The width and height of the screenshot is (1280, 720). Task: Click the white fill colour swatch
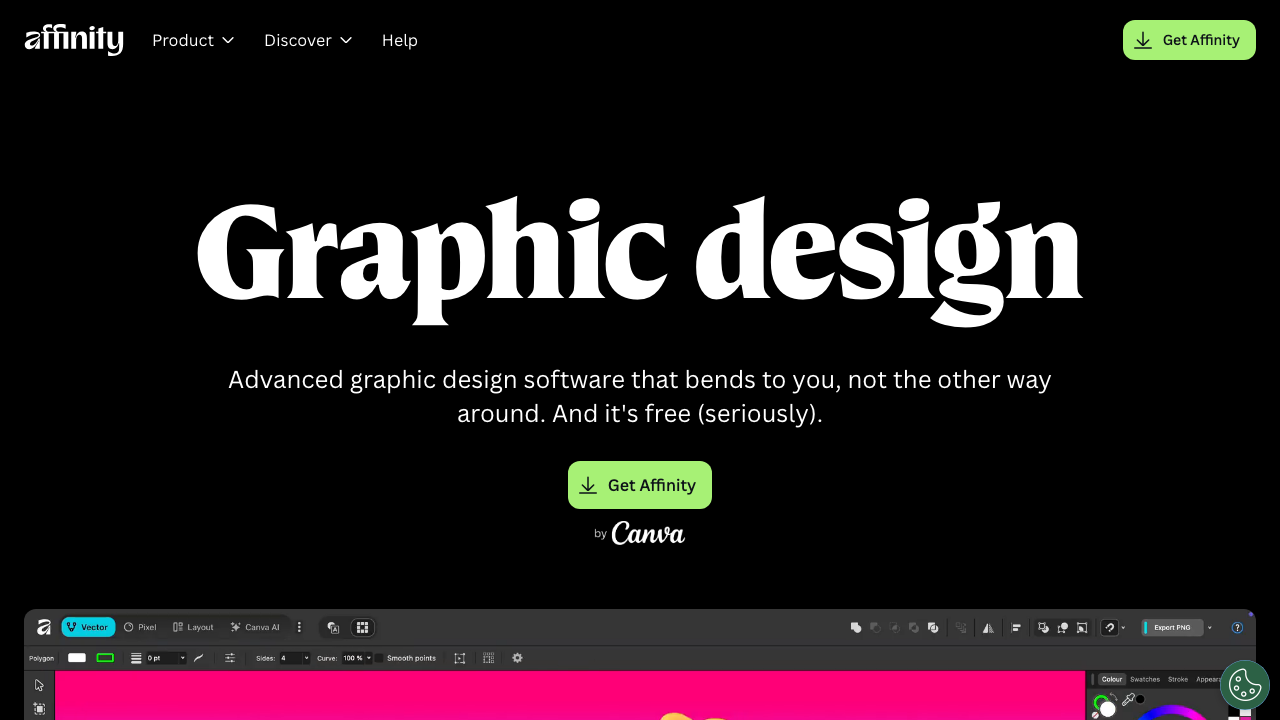[x=77, y=658]
